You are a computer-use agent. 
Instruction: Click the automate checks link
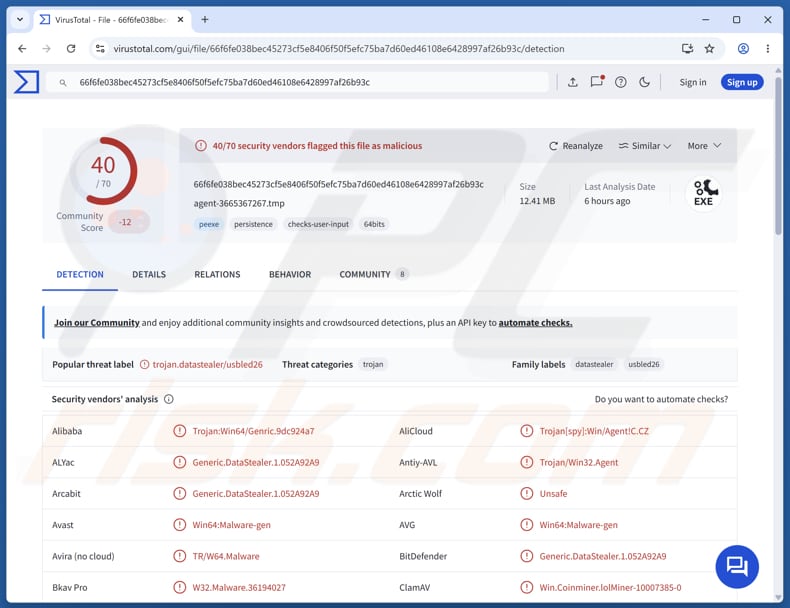pos(535,322)
